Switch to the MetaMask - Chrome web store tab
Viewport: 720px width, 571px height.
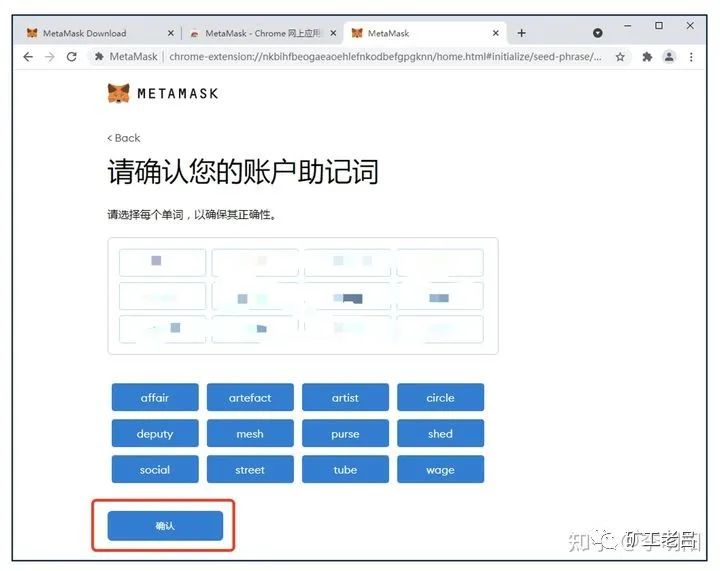tap(263, 33)
